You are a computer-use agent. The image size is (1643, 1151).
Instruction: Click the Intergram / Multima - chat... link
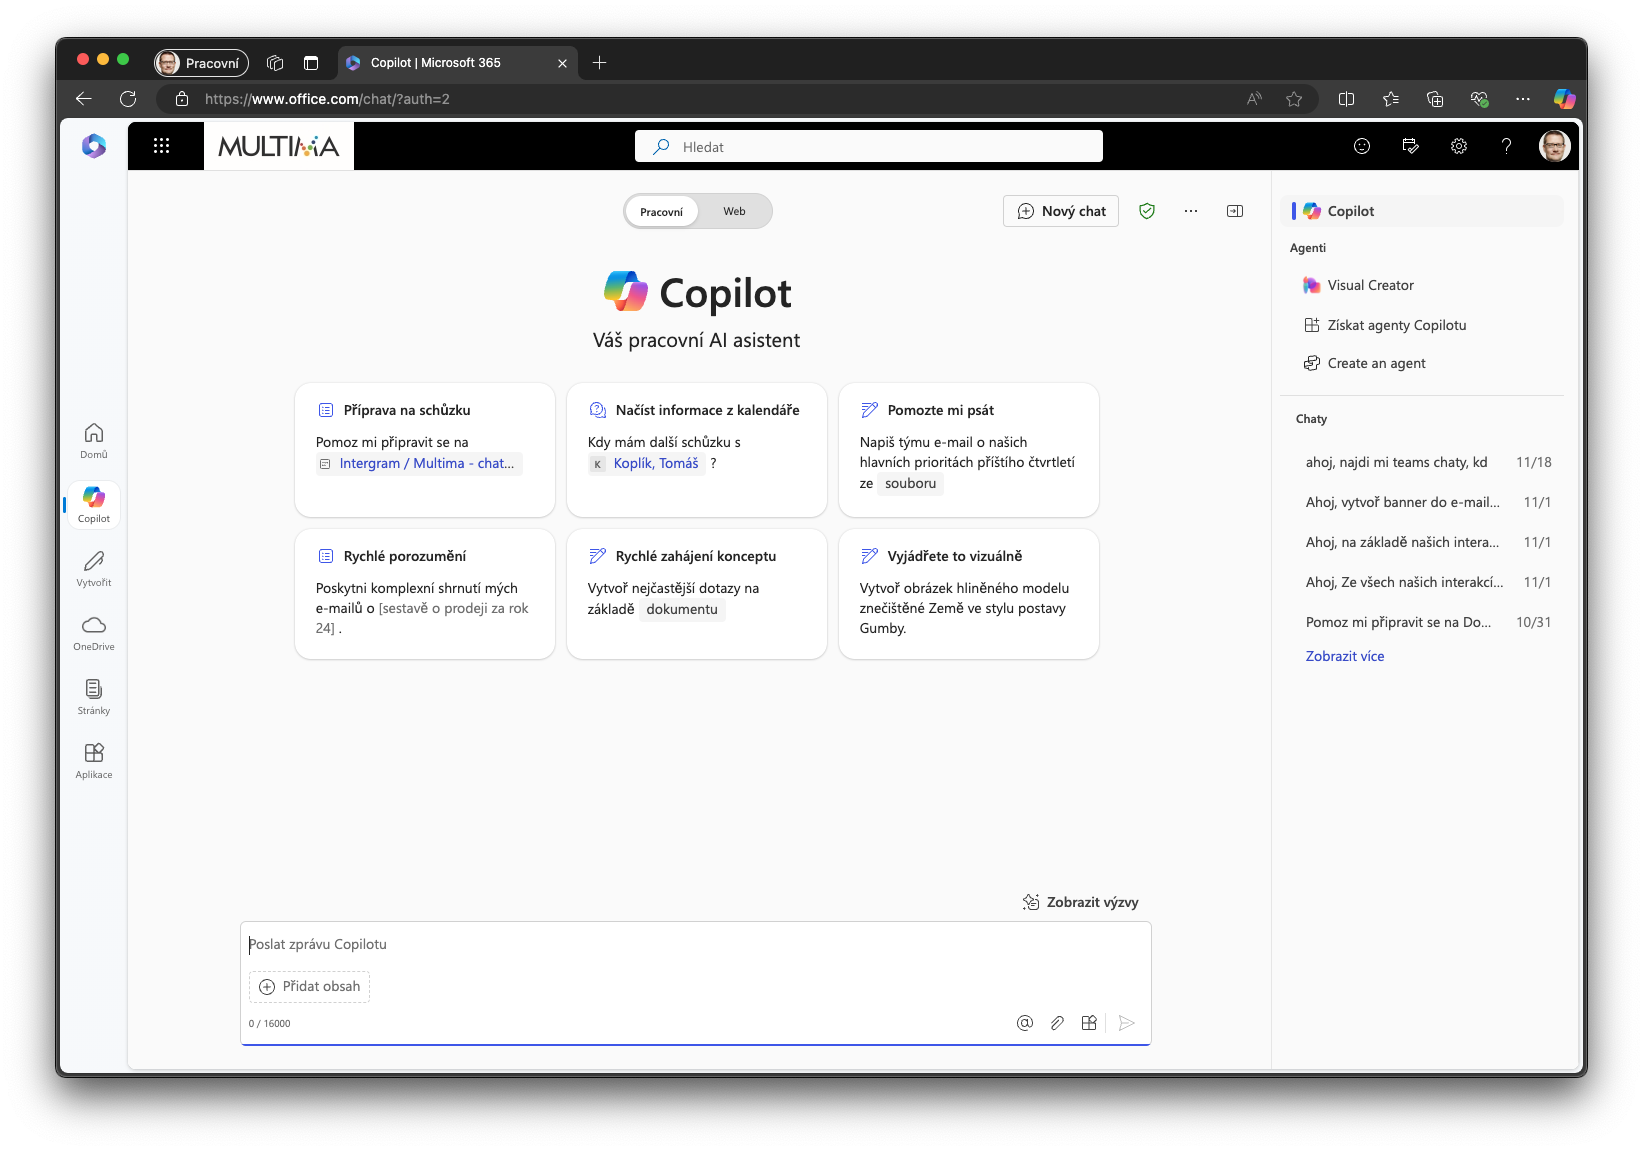[x=419, y=464]
